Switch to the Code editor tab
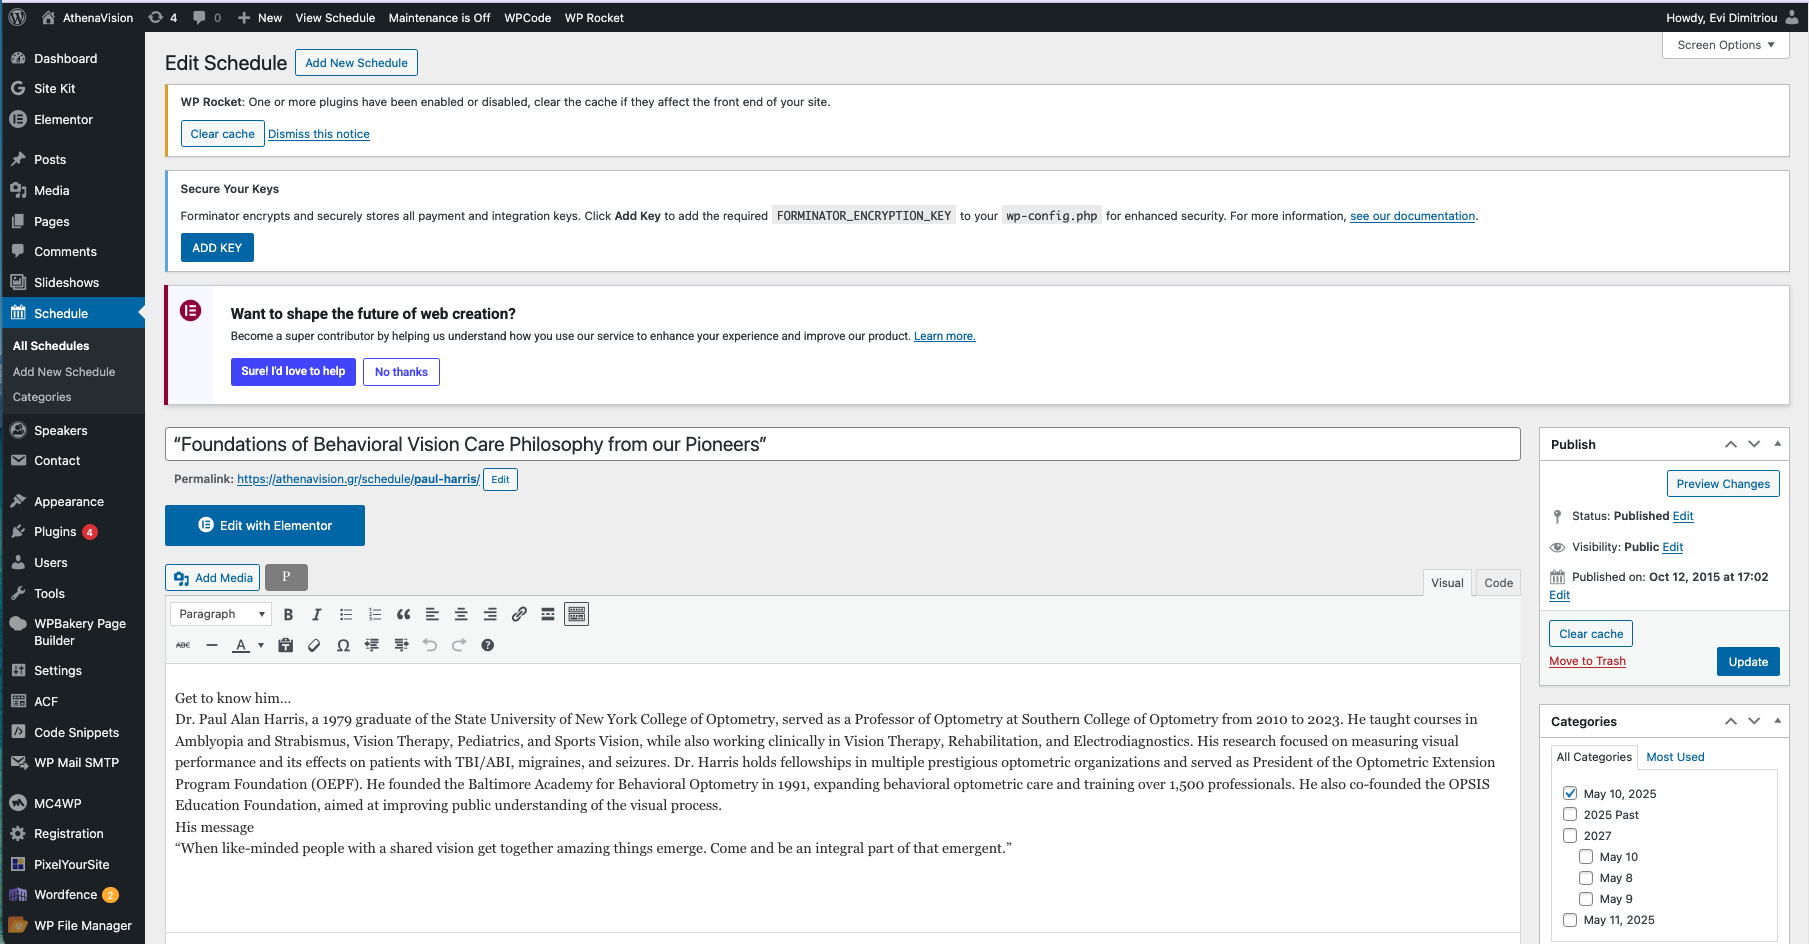 click(1498, 583)
